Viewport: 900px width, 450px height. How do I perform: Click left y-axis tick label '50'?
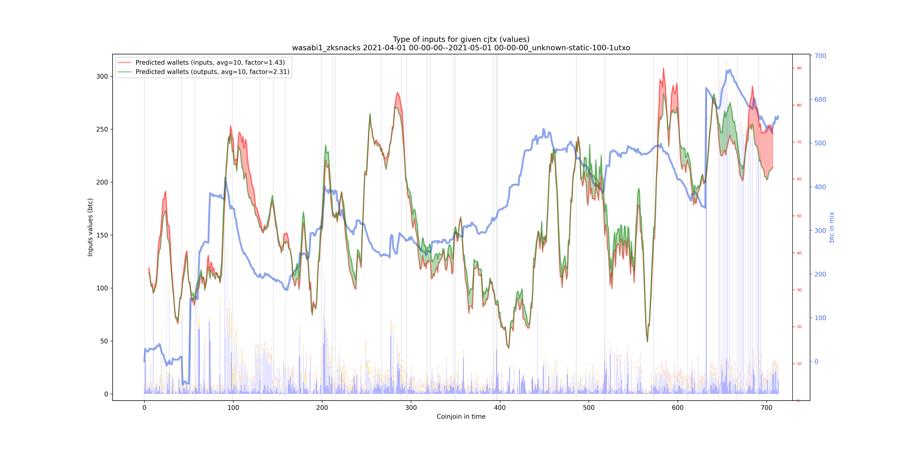point(103,341)
